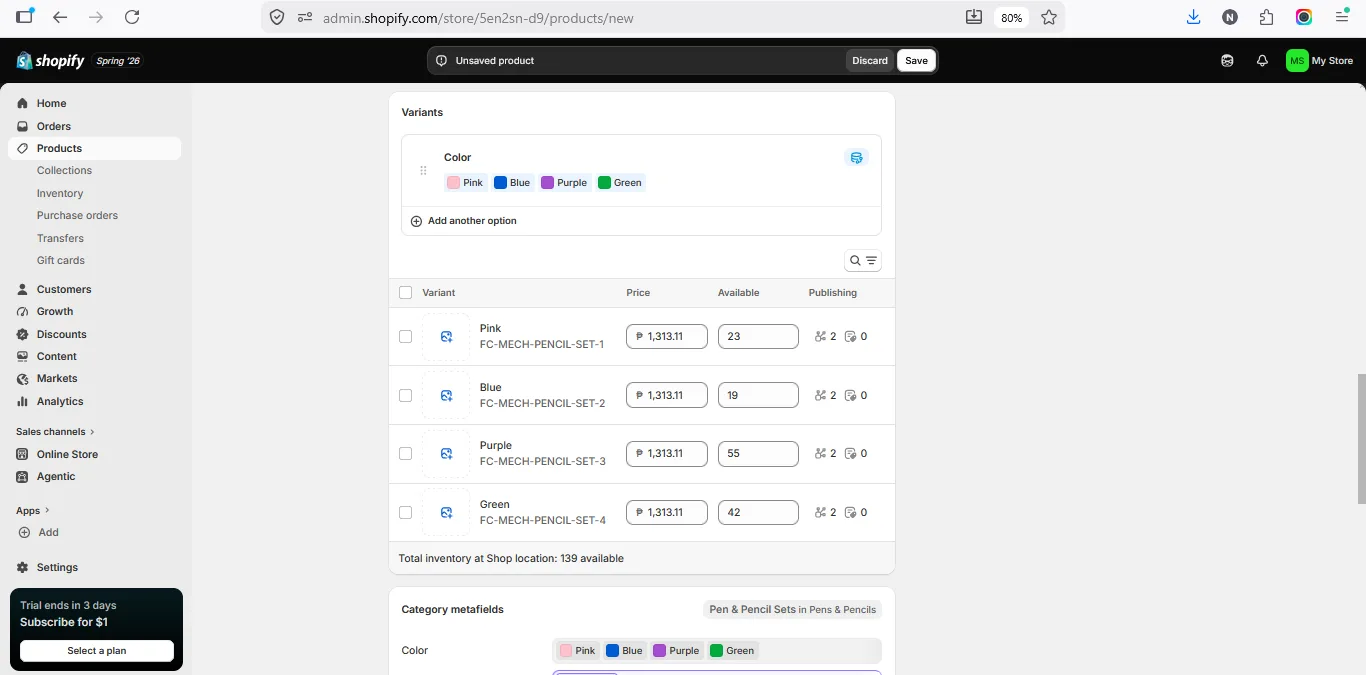Click FC-MECH-PENCIL-SET-3 SKU text
Screen dimensions: 1366x675
pos(543,462)
